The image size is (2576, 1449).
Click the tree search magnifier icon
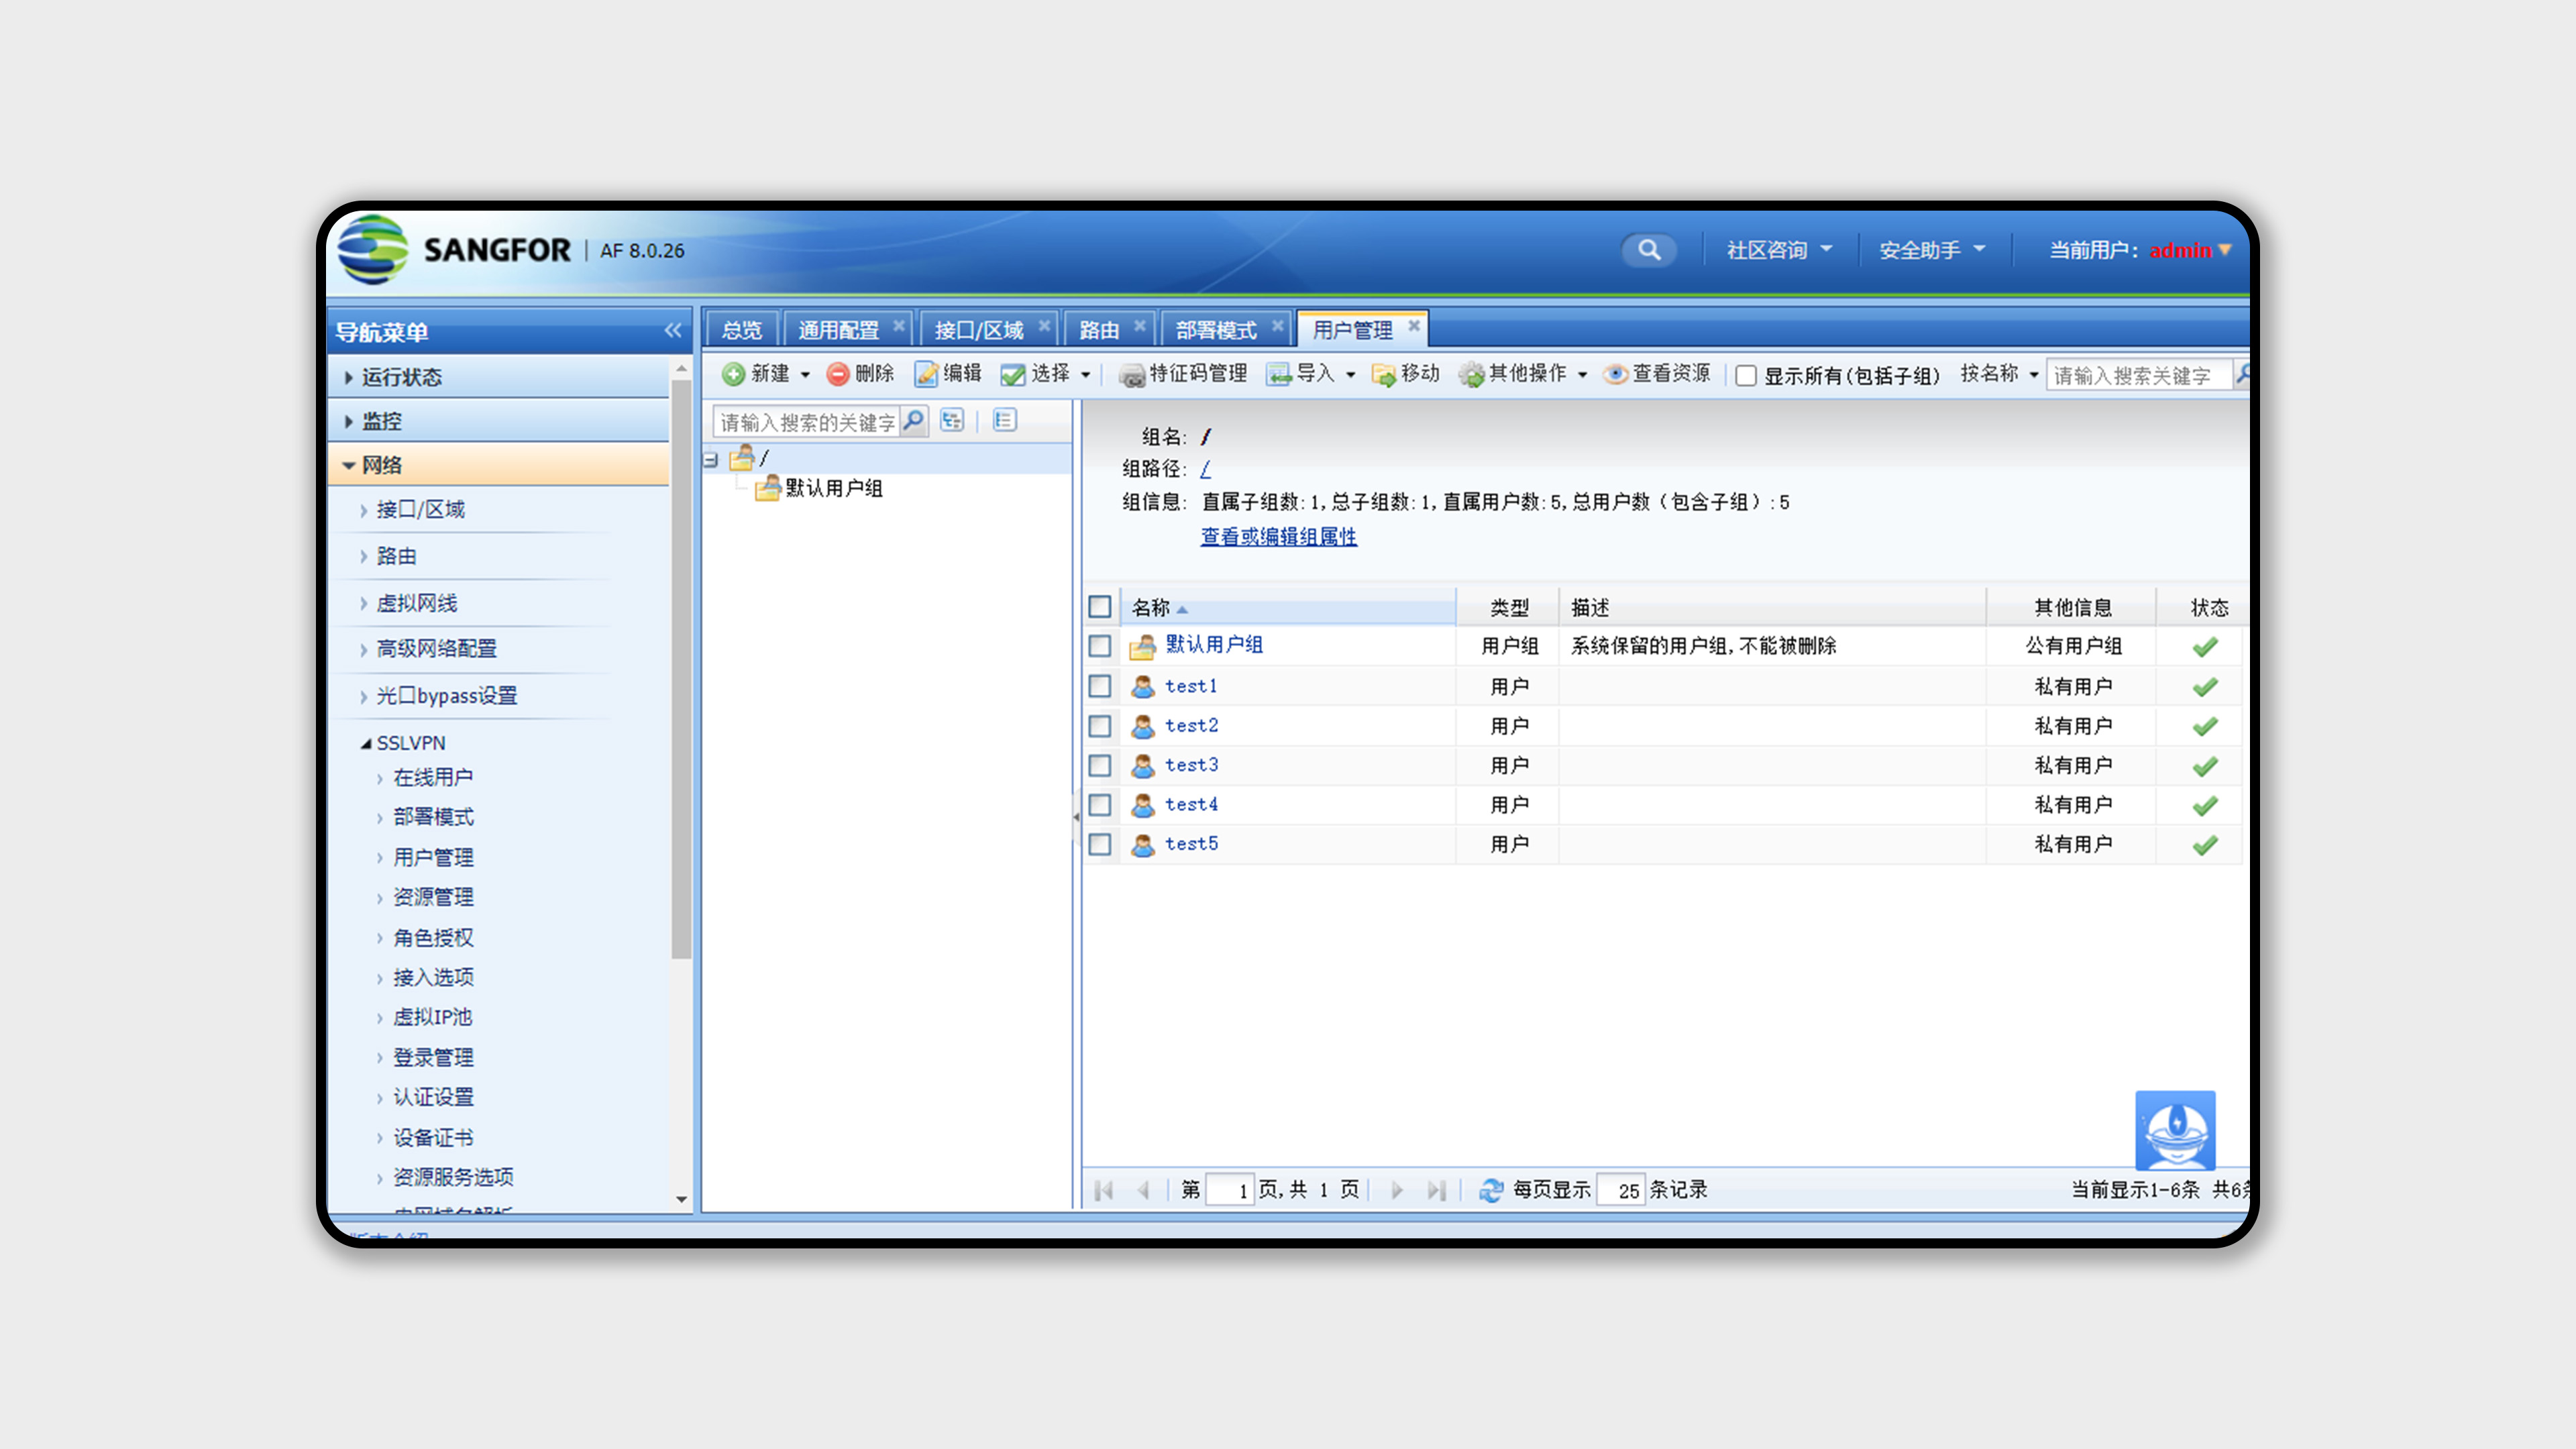913,421
